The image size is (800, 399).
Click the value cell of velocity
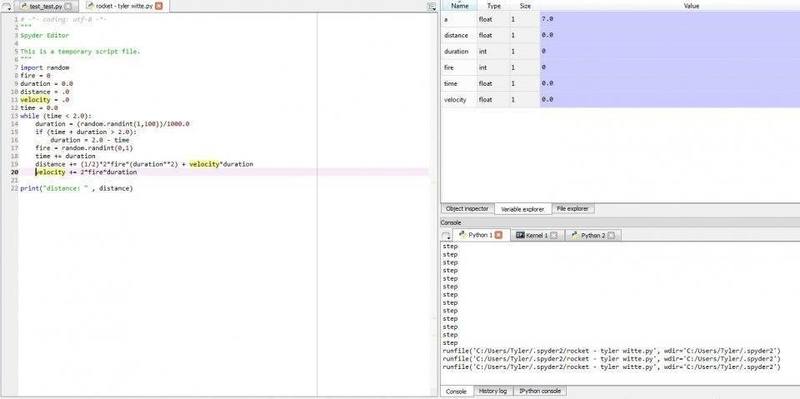click(x=670, y=99)
